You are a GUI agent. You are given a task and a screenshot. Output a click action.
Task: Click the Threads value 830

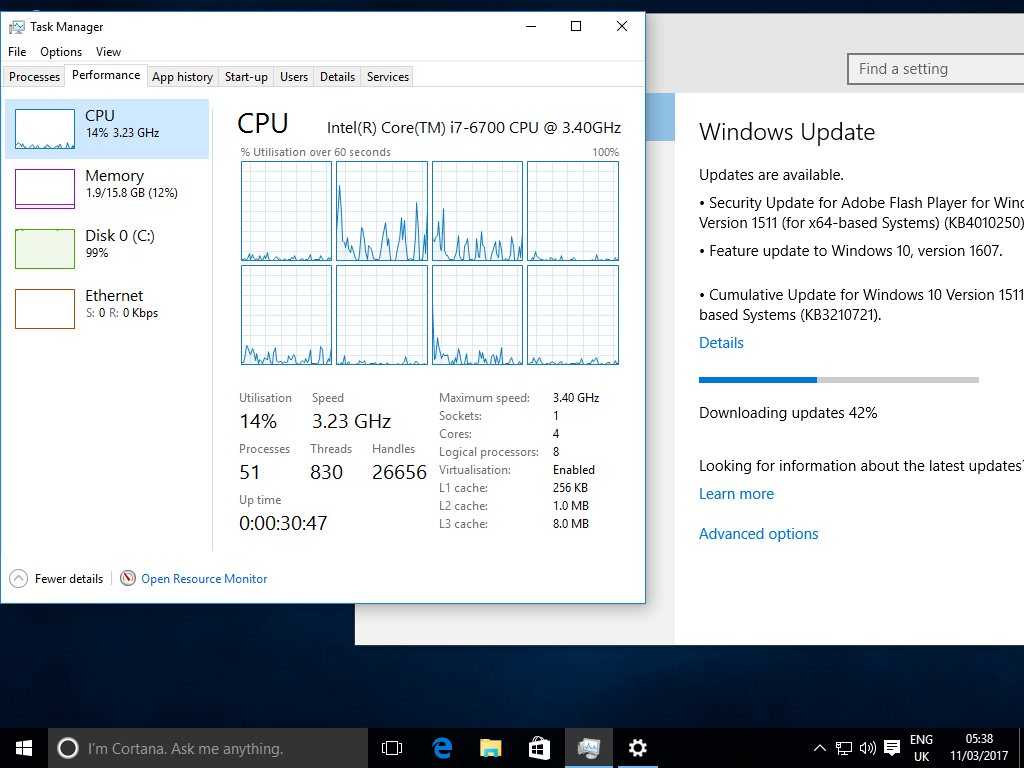point(327,472)
